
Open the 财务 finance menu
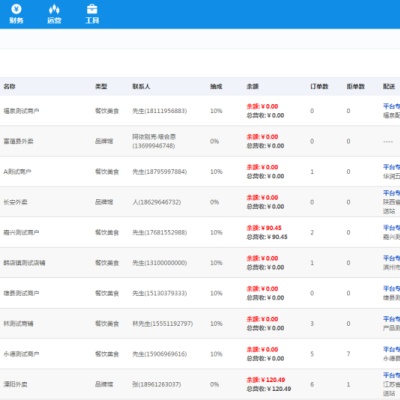[x=16, y=14]
